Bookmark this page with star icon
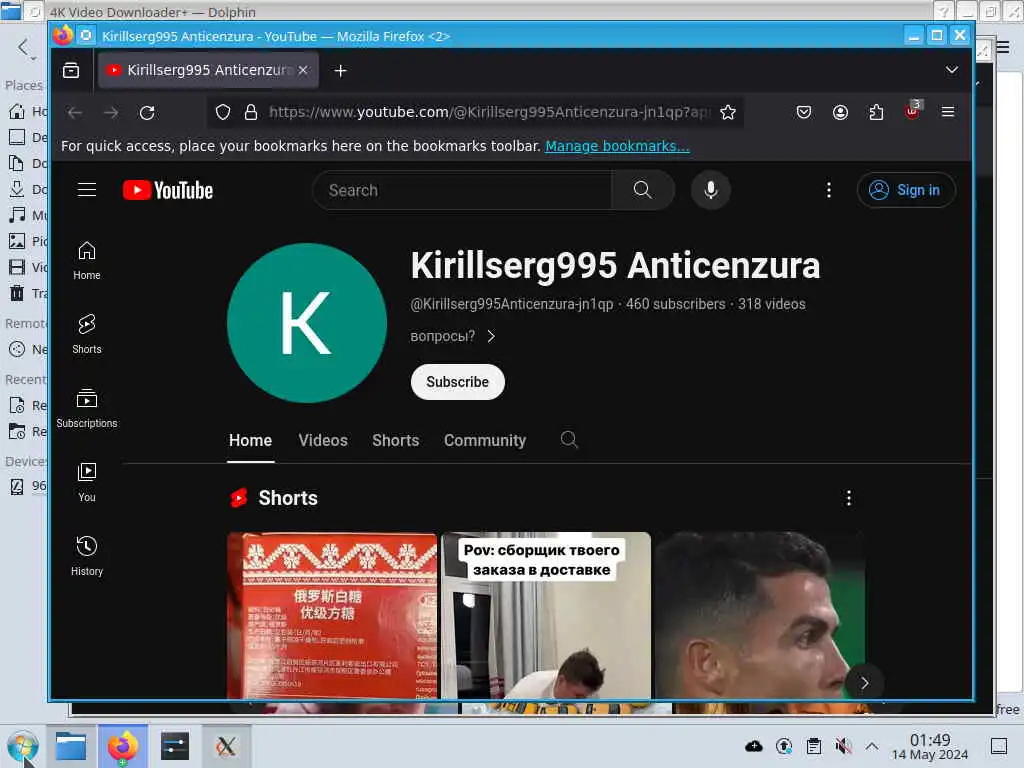The image size is (1024, 768). coord(728,112)
